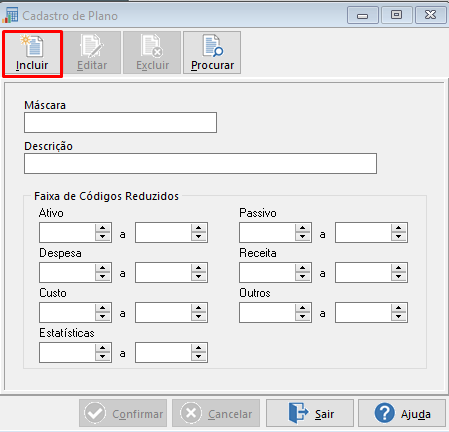Decrease the Outros end value

[x=399, y=317]
